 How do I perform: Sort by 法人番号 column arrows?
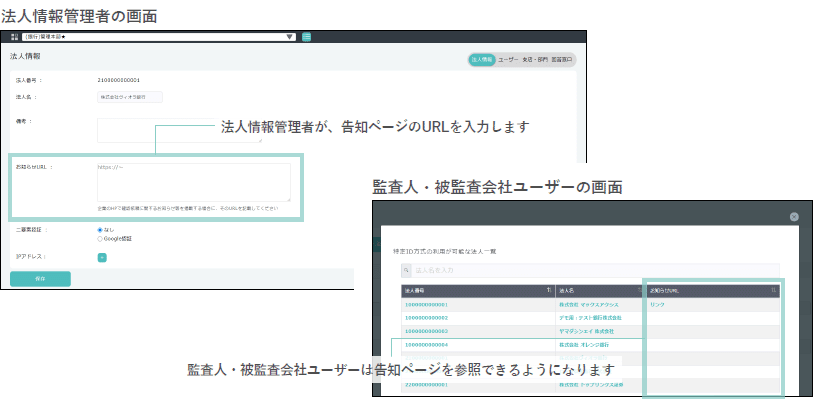(x=549, y=291)
